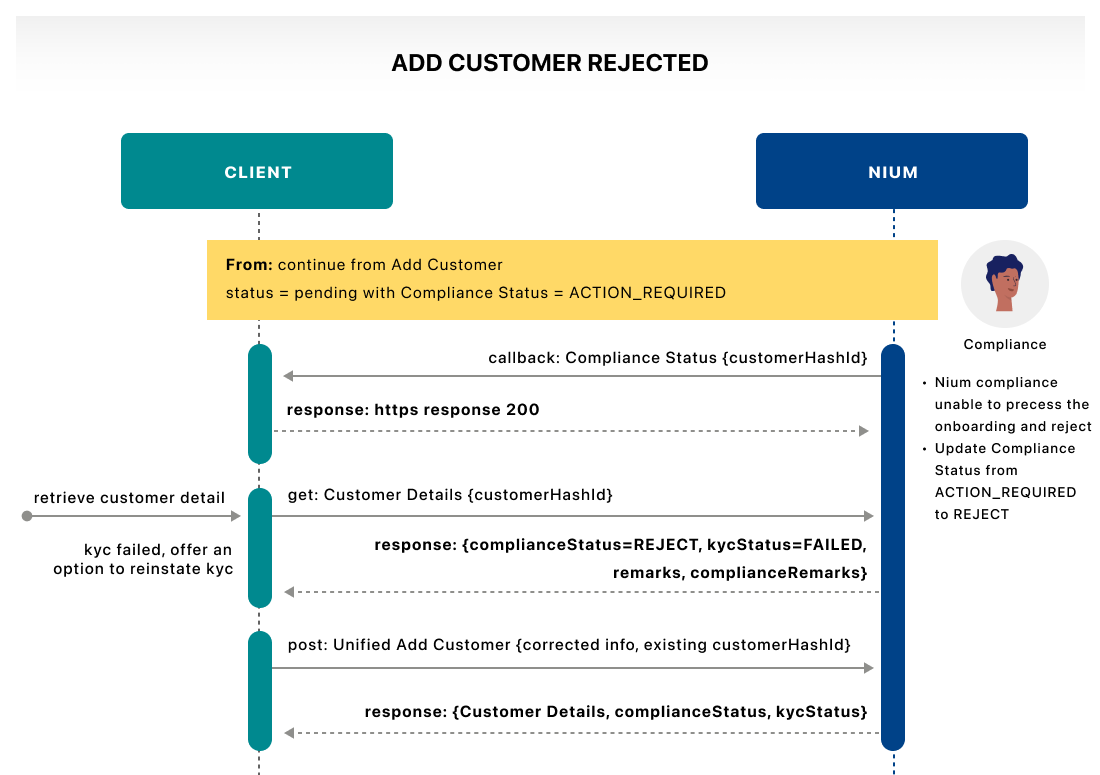Screen dimensions: 1100x775
Task: Click the grey start dot of retrieve arrow
Action: (27, 516)
